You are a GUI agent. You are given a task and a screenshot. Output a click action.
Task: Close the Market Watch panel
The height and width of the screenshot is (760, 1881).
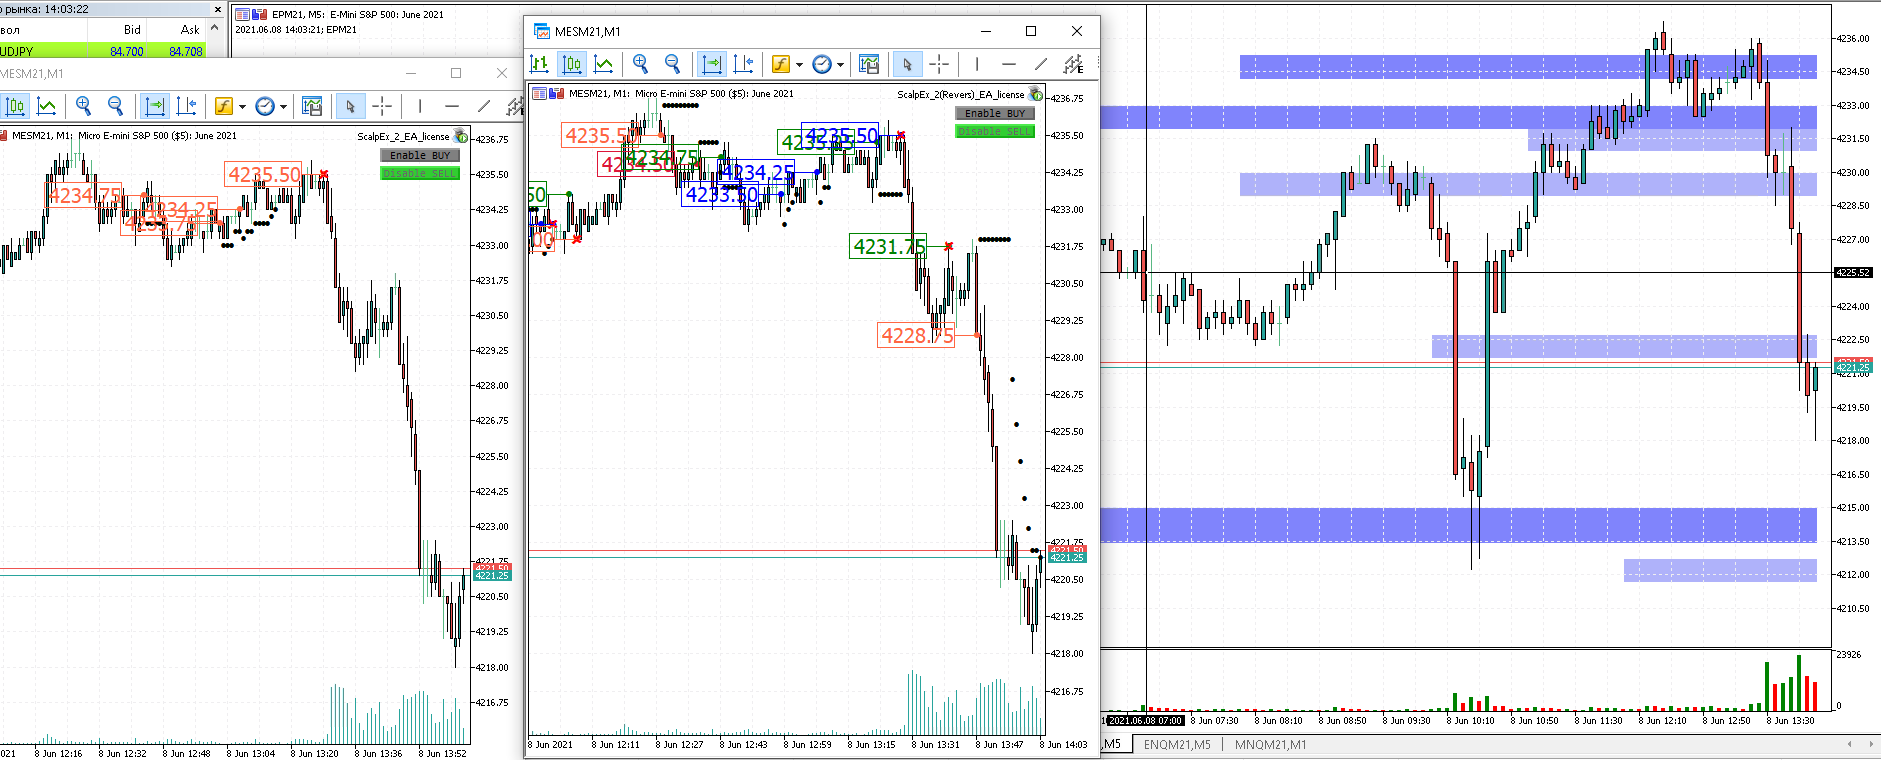tap(218, 9)
